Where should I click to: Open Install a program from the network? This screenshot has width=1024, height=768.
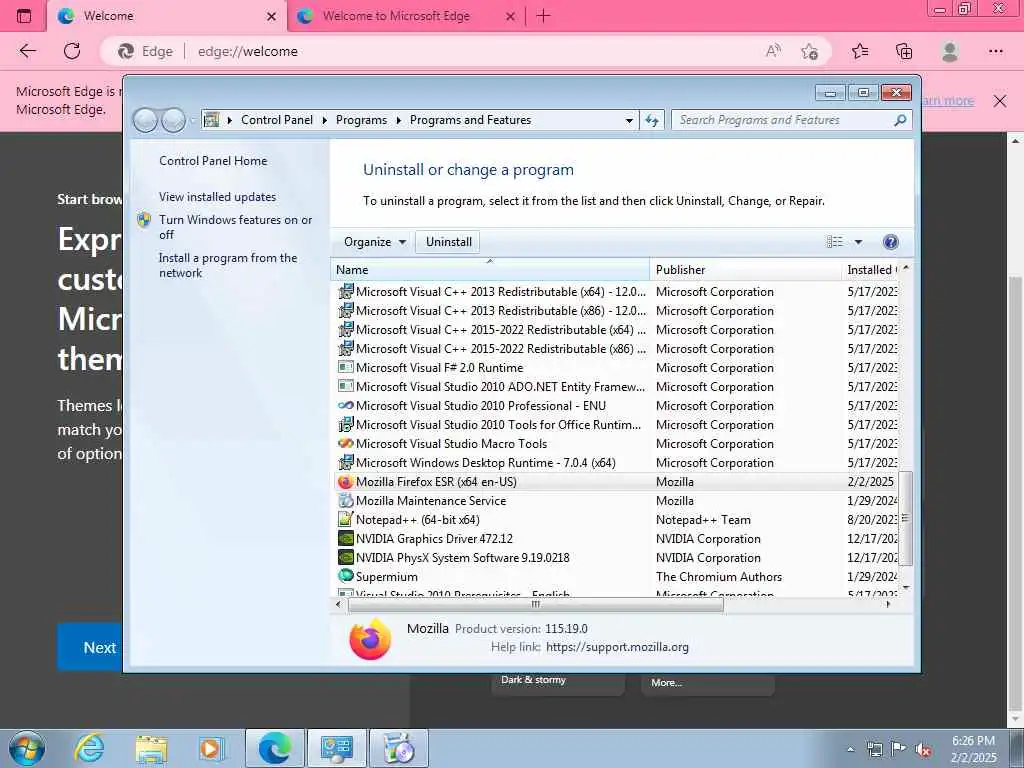point(228,265)
